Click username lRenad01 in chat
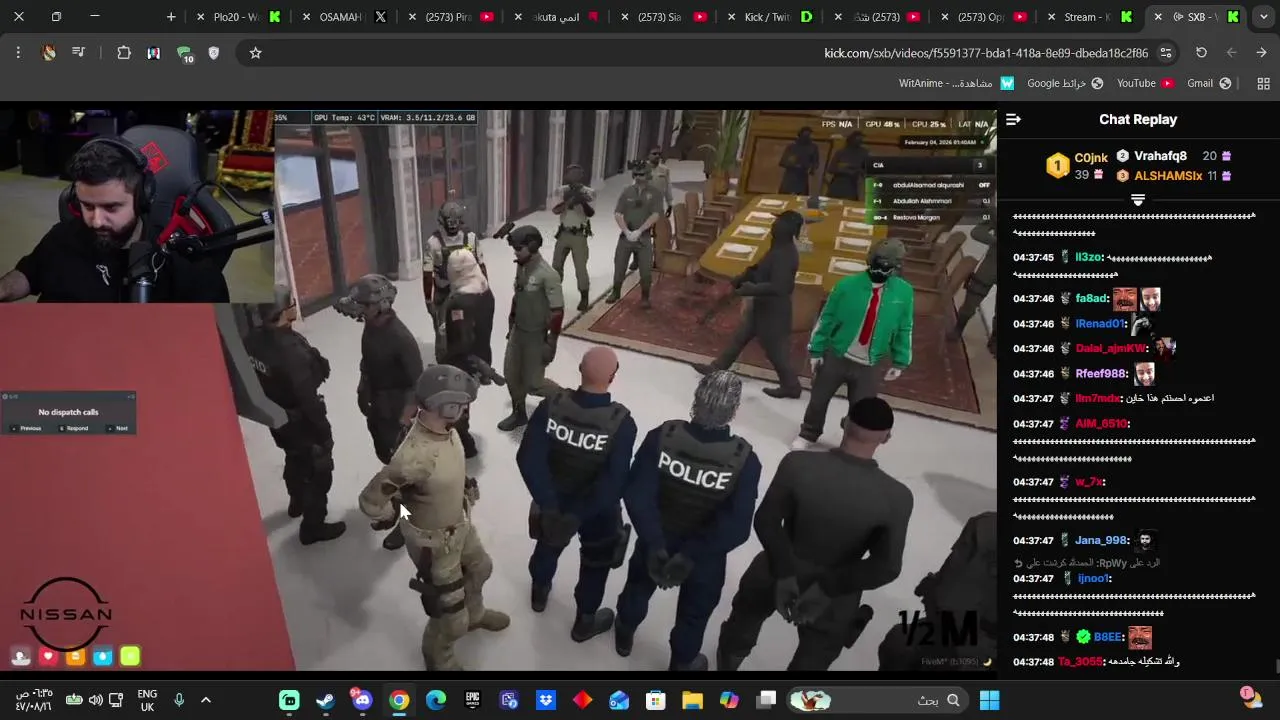 point(1100,324)
